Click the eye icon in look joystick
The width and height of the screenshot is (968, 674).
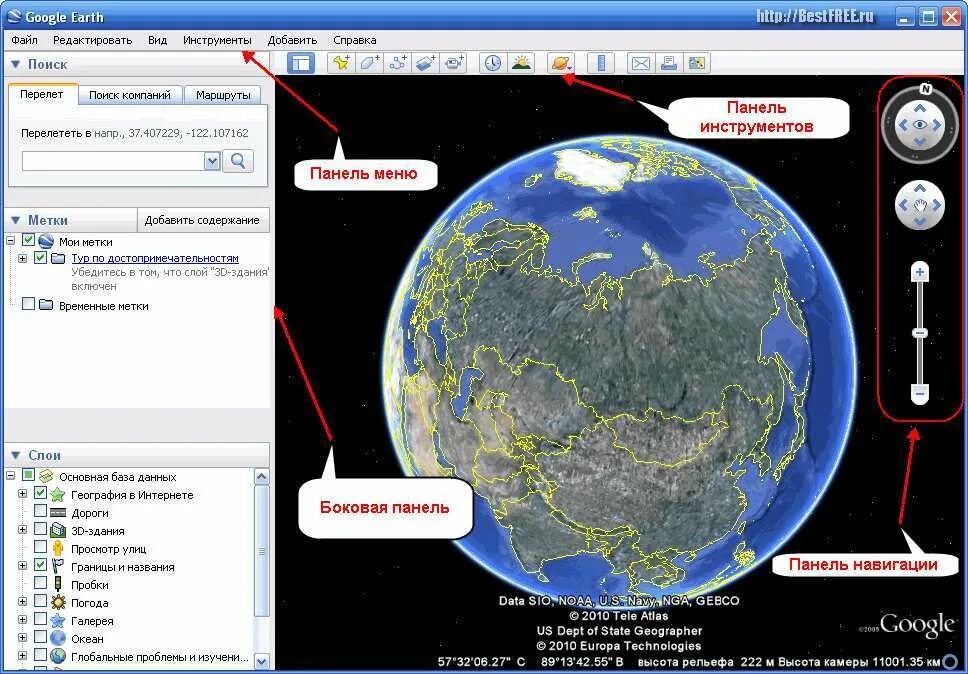(920, 125)
